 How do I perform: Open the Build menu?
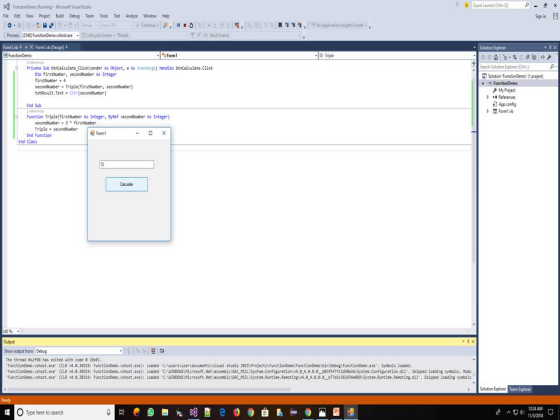(60, 16)
